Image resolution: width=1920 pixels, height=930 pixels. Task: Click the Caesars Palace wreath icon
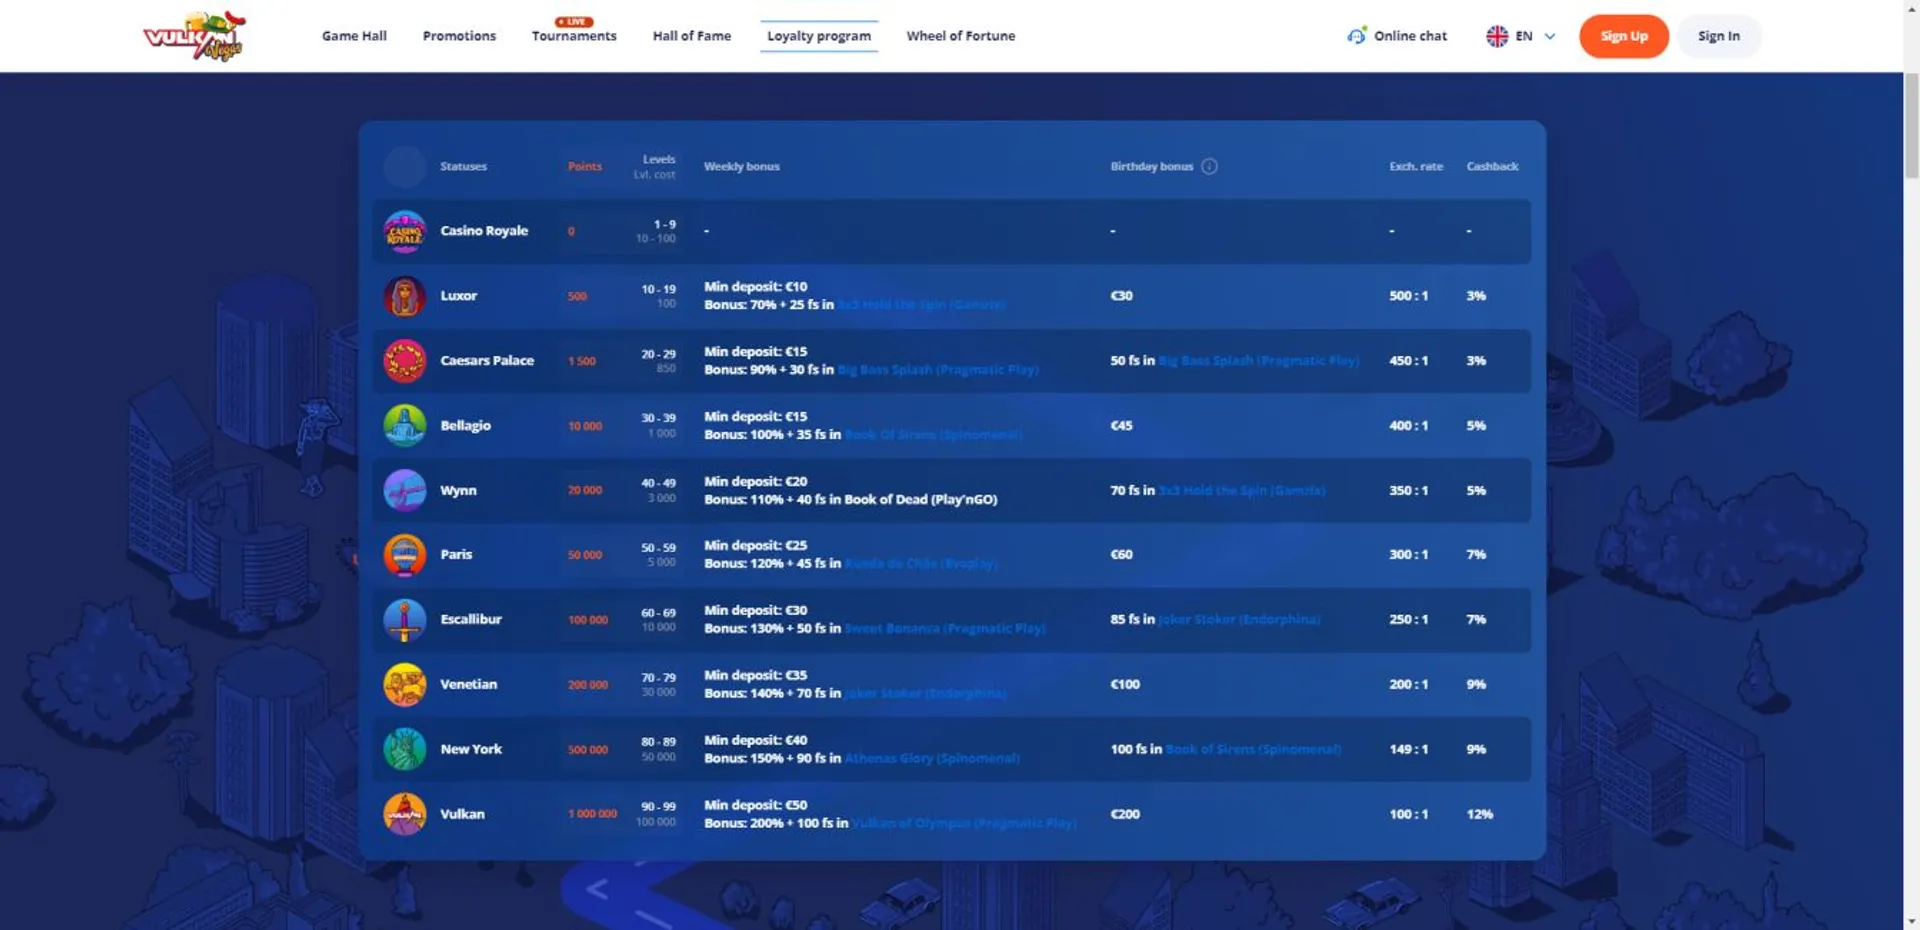[405, 361]
